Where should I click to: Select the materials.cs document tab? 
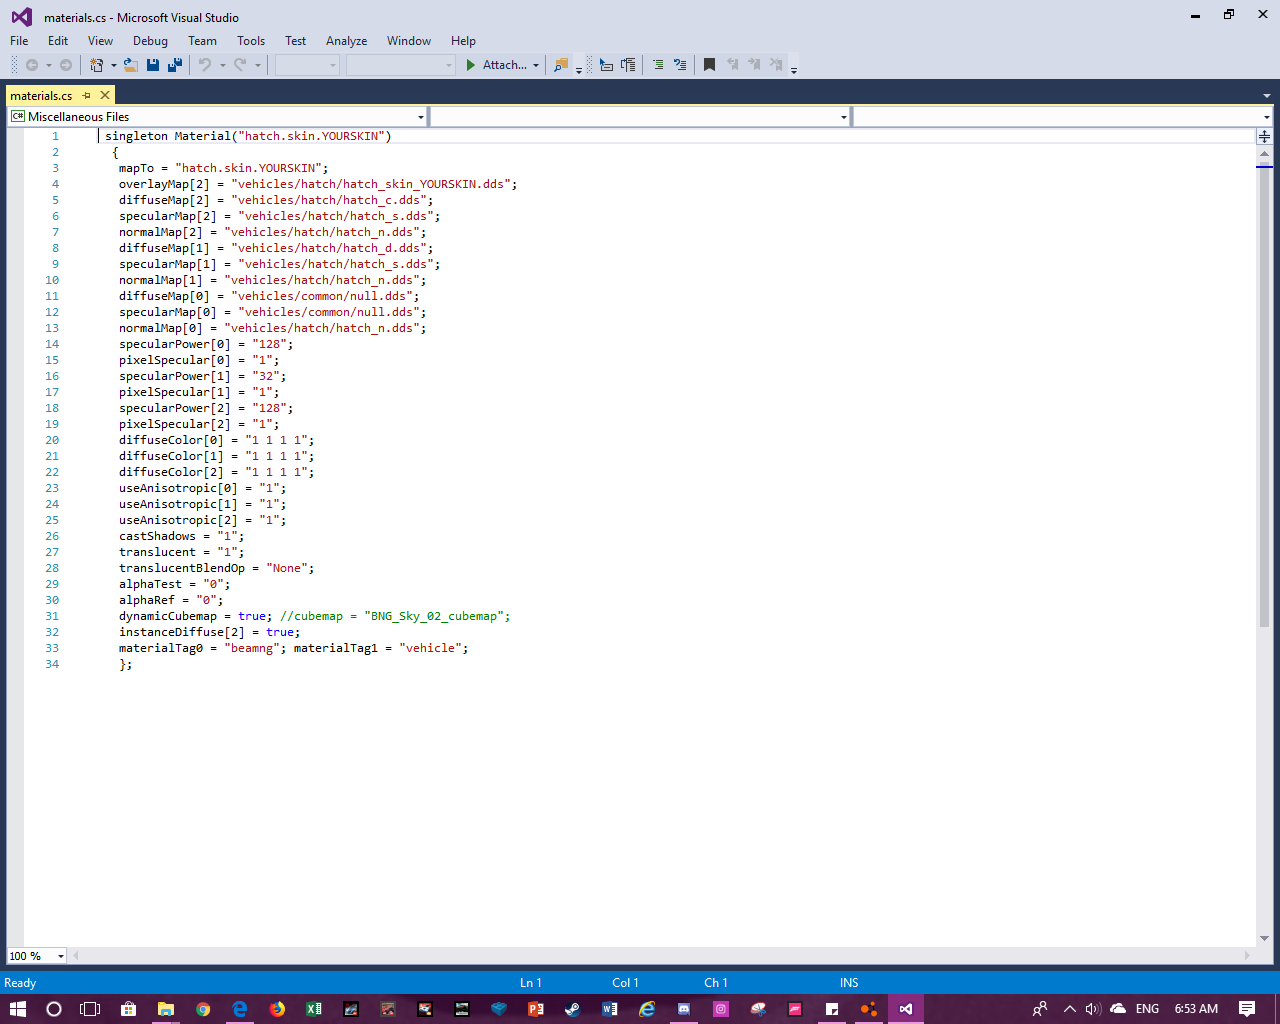[41, 96]
